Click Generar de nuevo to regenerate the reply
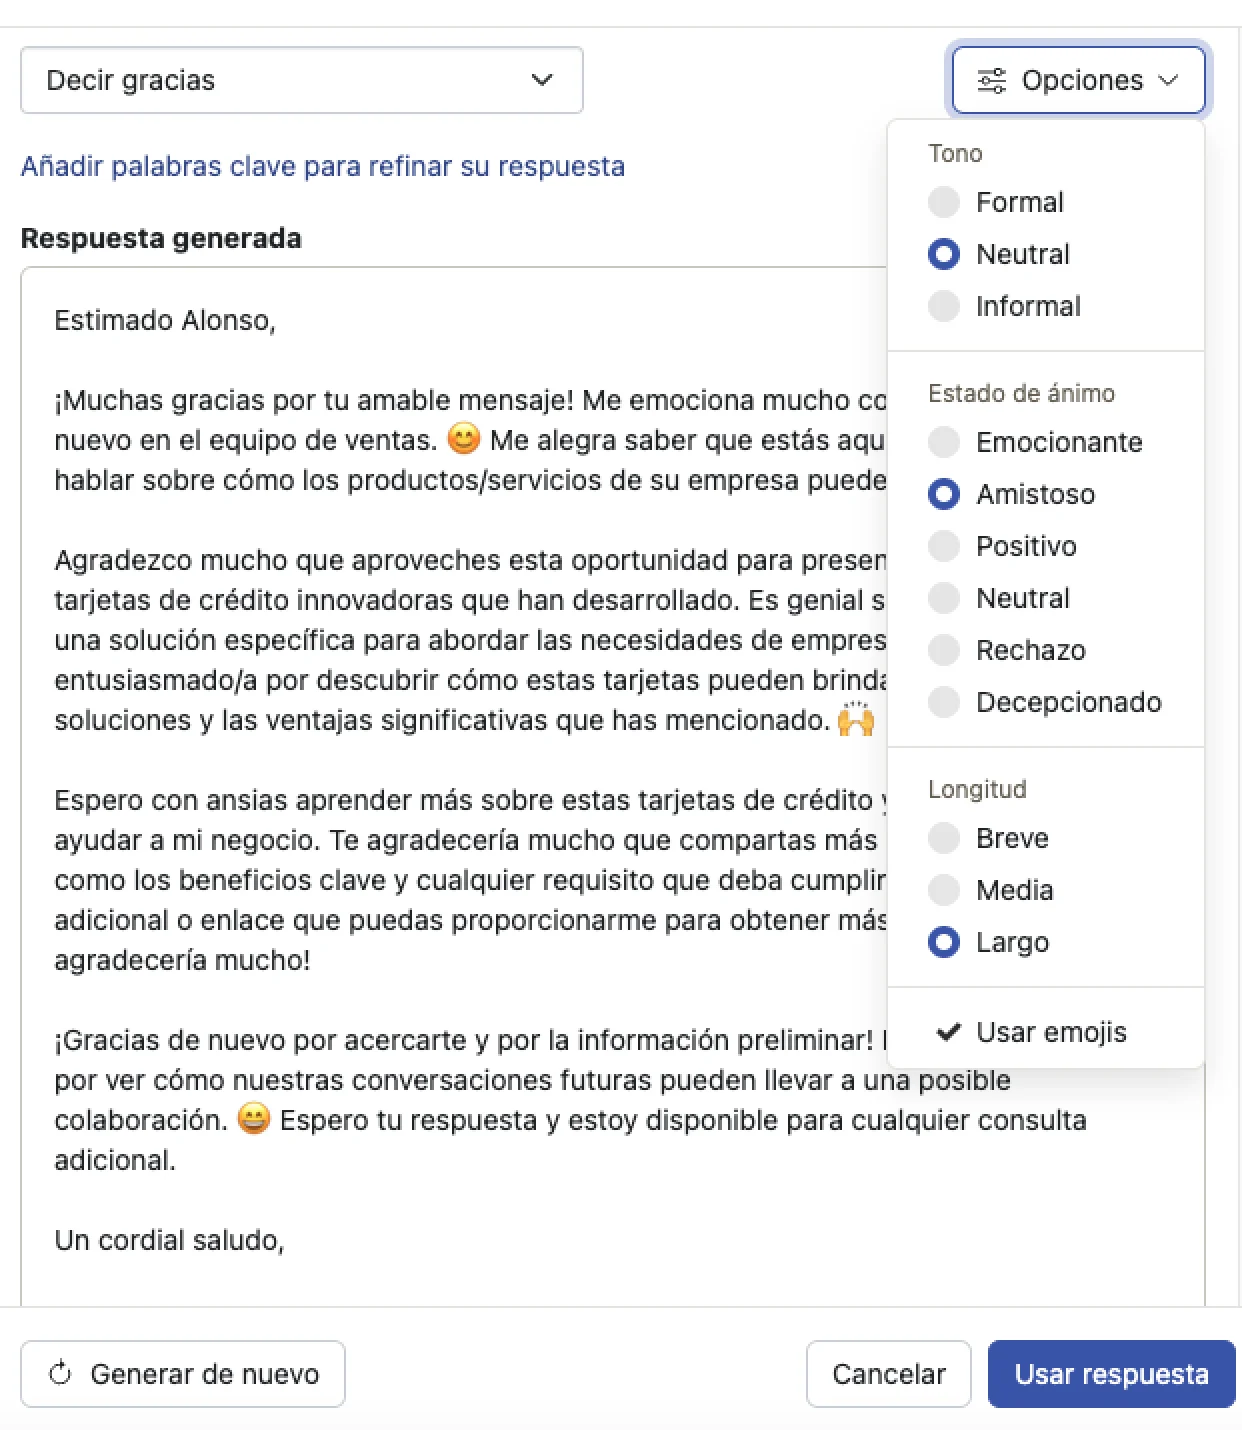The image size is (1242, 1430). coord(183,1373)
